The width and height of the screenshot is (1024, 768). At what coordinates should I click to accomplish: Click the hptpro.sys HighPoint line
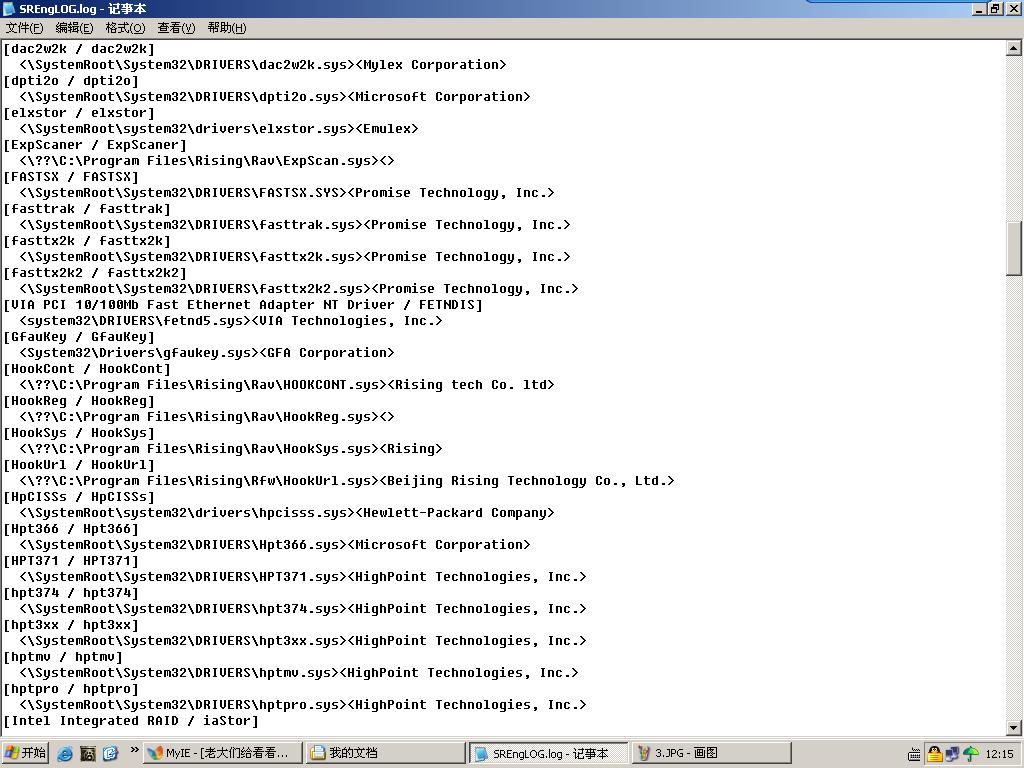[x=303, y=705]
